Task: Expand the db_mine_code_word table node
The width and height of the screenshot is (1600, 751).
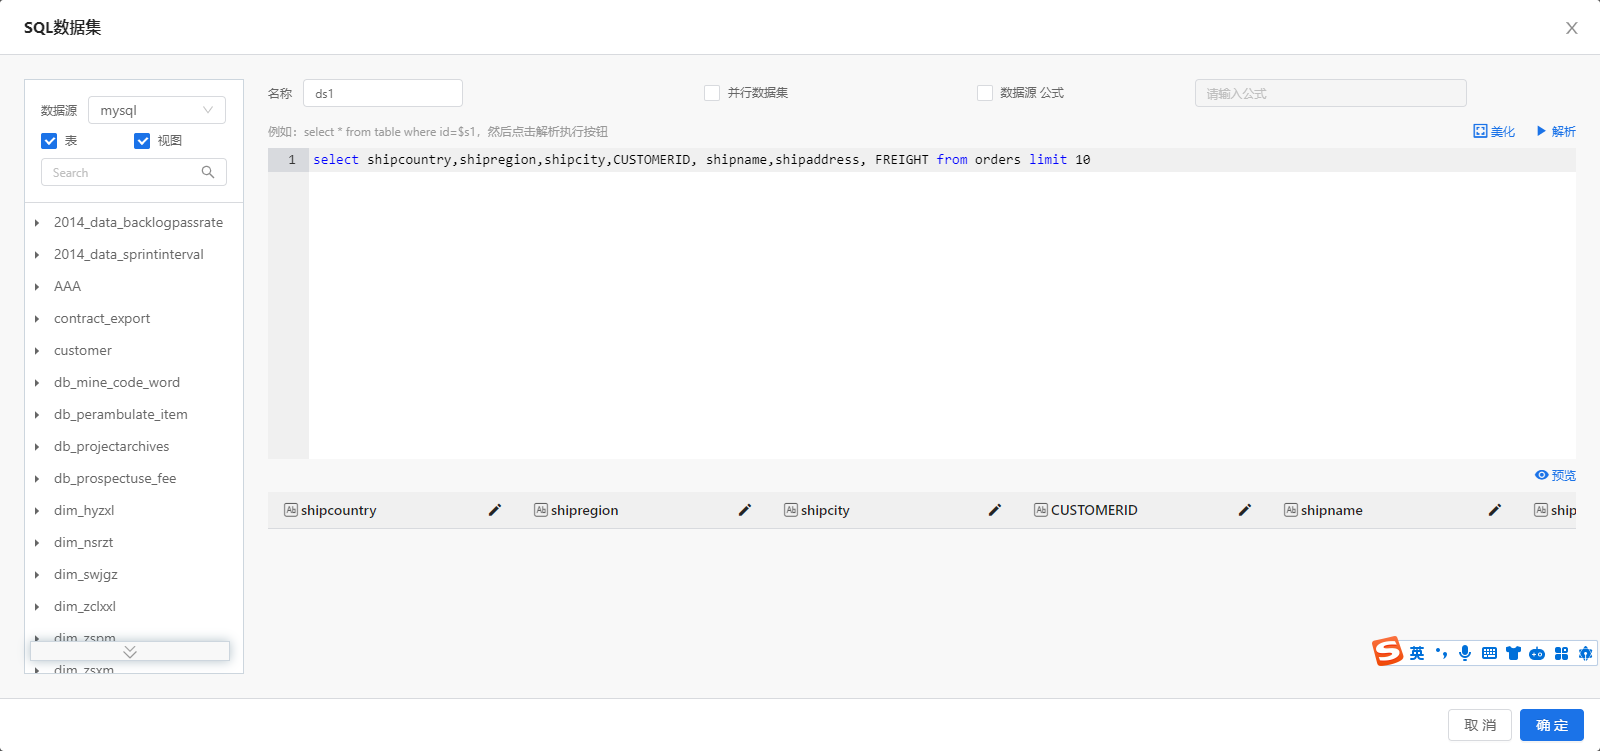Action: [37, 383]
